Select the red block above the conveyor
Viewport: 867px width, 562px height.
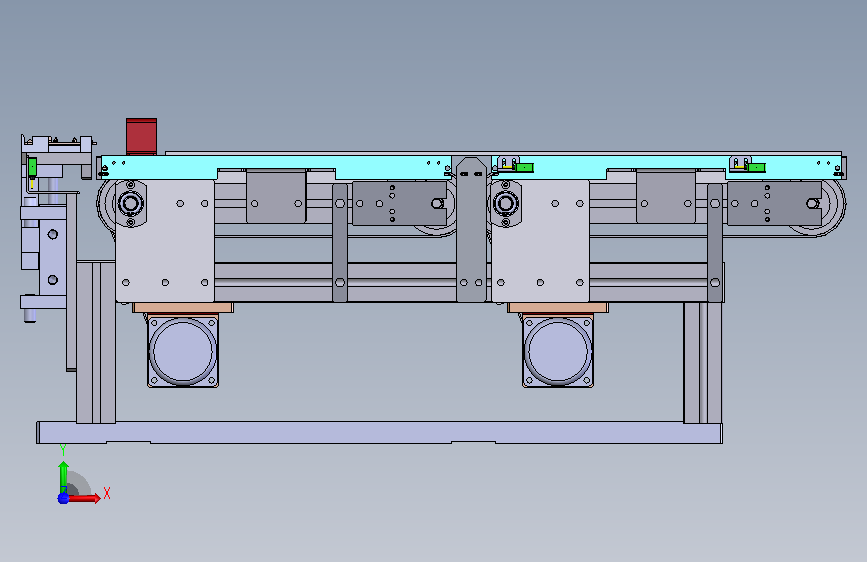point(142,136)
